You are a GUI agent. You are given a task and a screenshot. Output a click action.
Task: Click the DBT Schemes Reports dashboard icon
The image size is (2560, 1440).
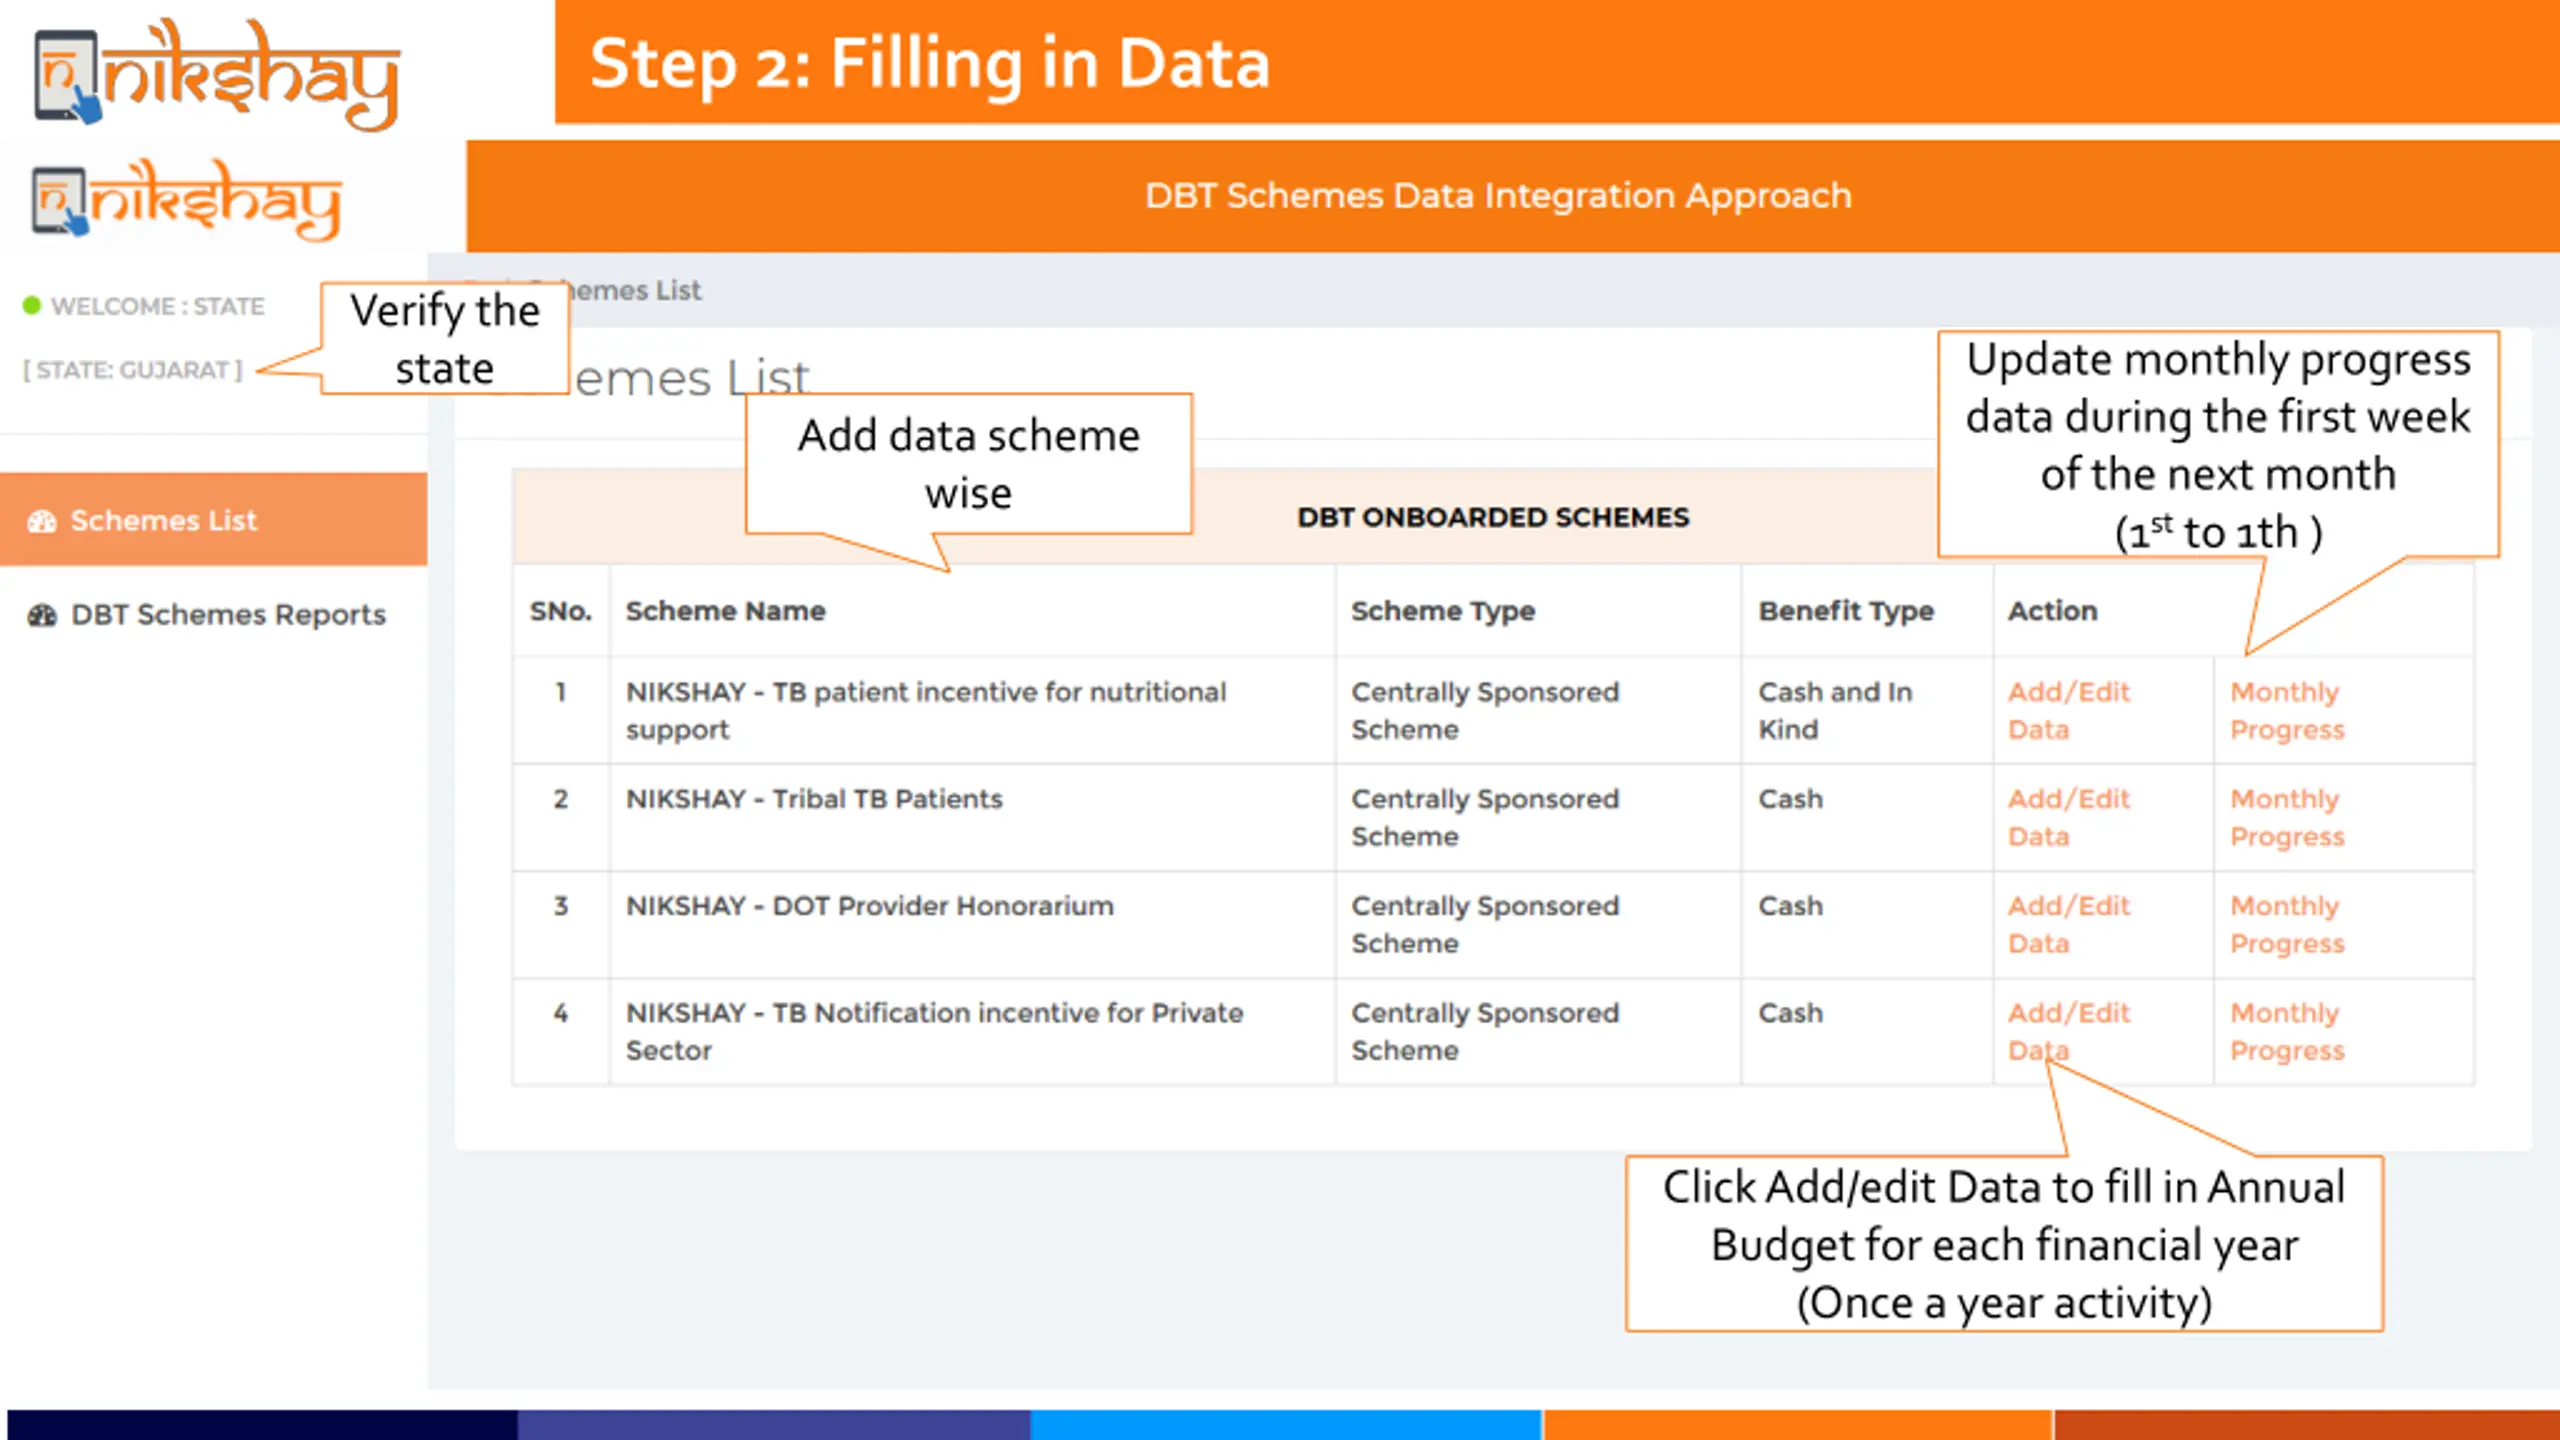point(42,615)
